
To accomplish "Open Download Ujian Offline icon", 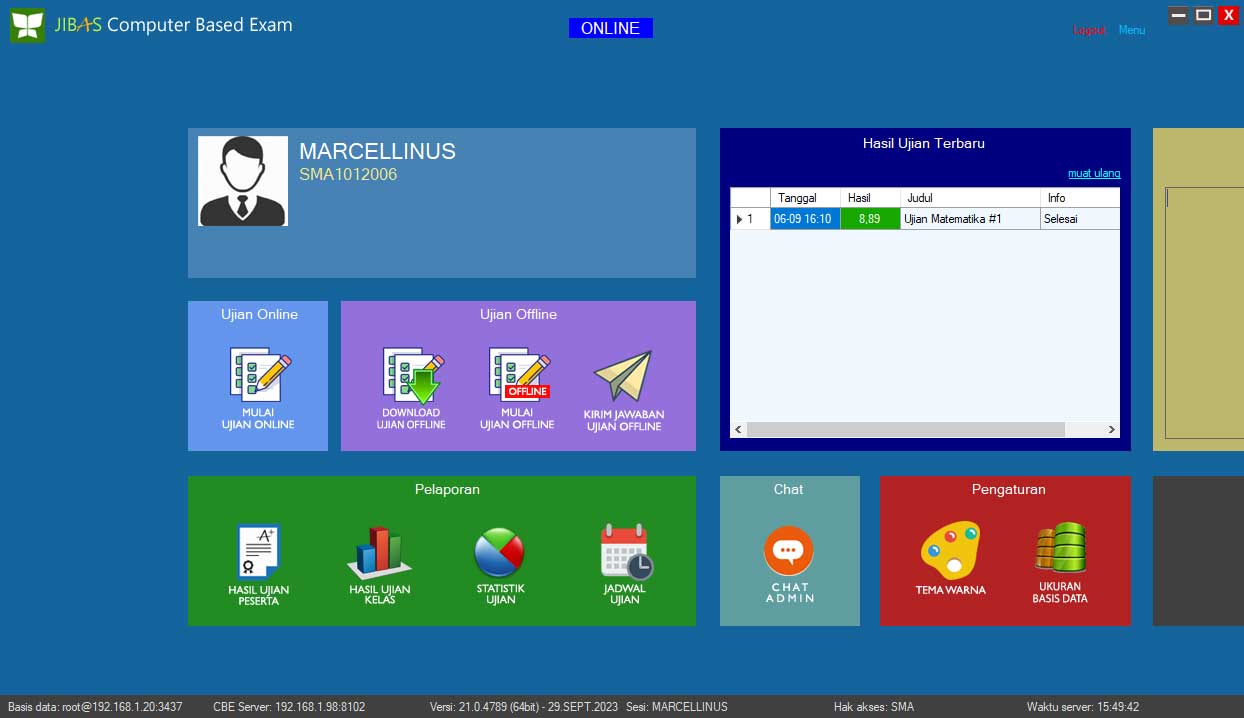I will click(x=411, y=387).
